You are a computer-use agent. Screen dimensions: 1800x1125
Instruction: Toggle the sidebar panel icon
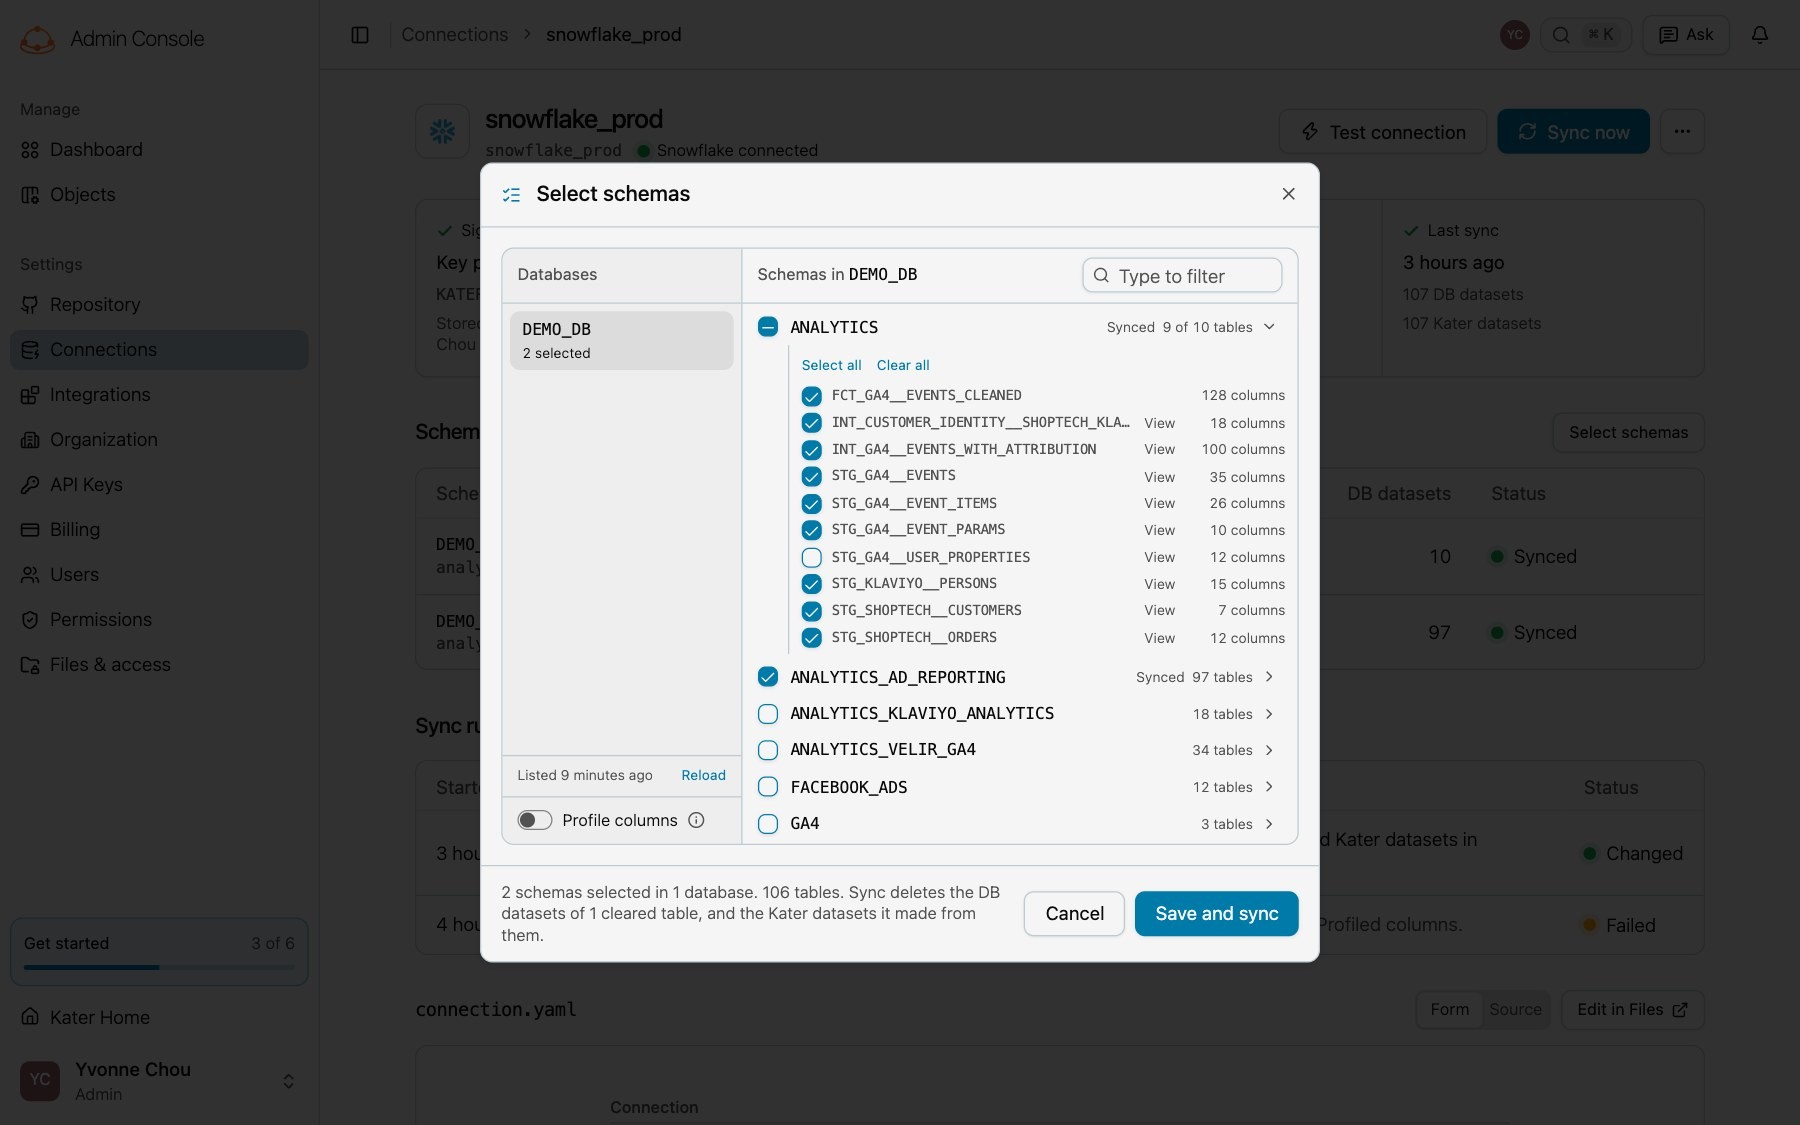pyautogui.click(x=360, y=35)
